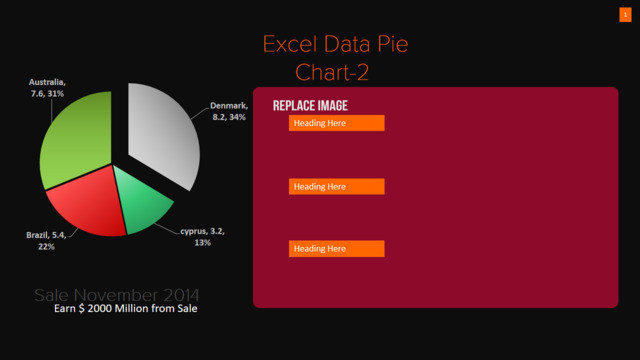This screenshot has height=360, width=640.
Task: Select the Excel Data Pie Chart-2 title
Action: (335, 58)
